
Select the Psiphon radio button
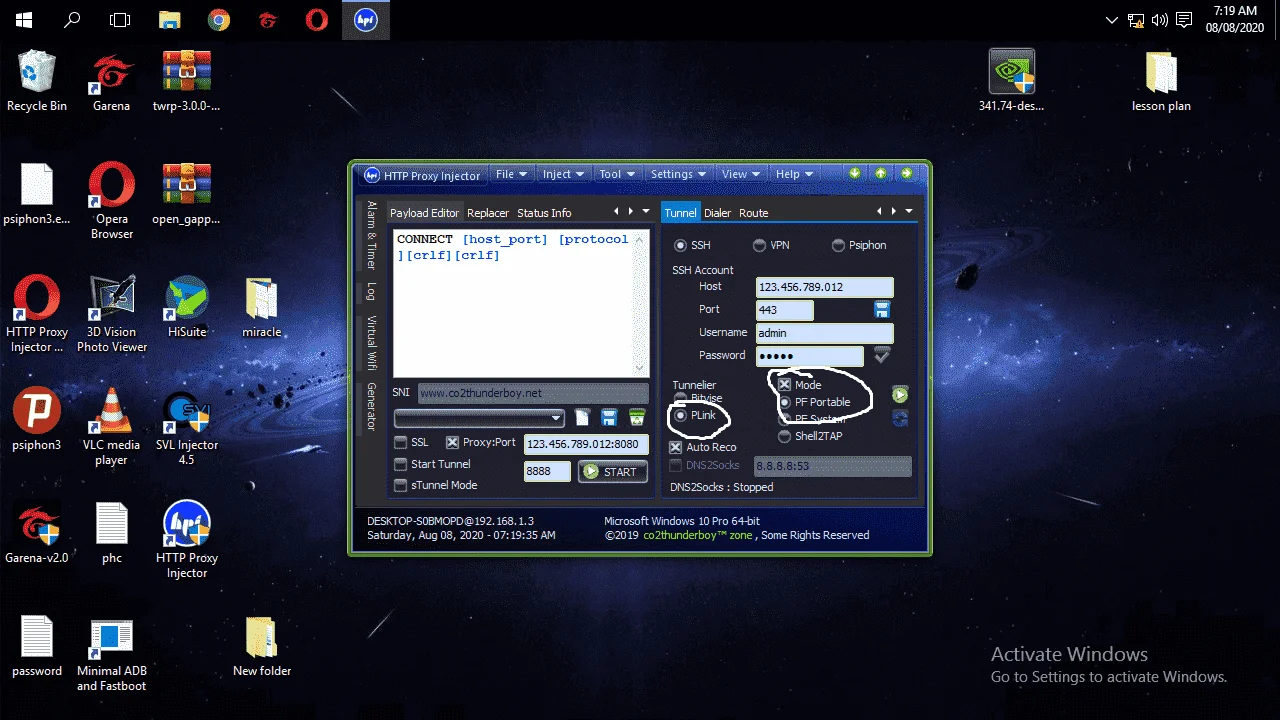(838, 245)
